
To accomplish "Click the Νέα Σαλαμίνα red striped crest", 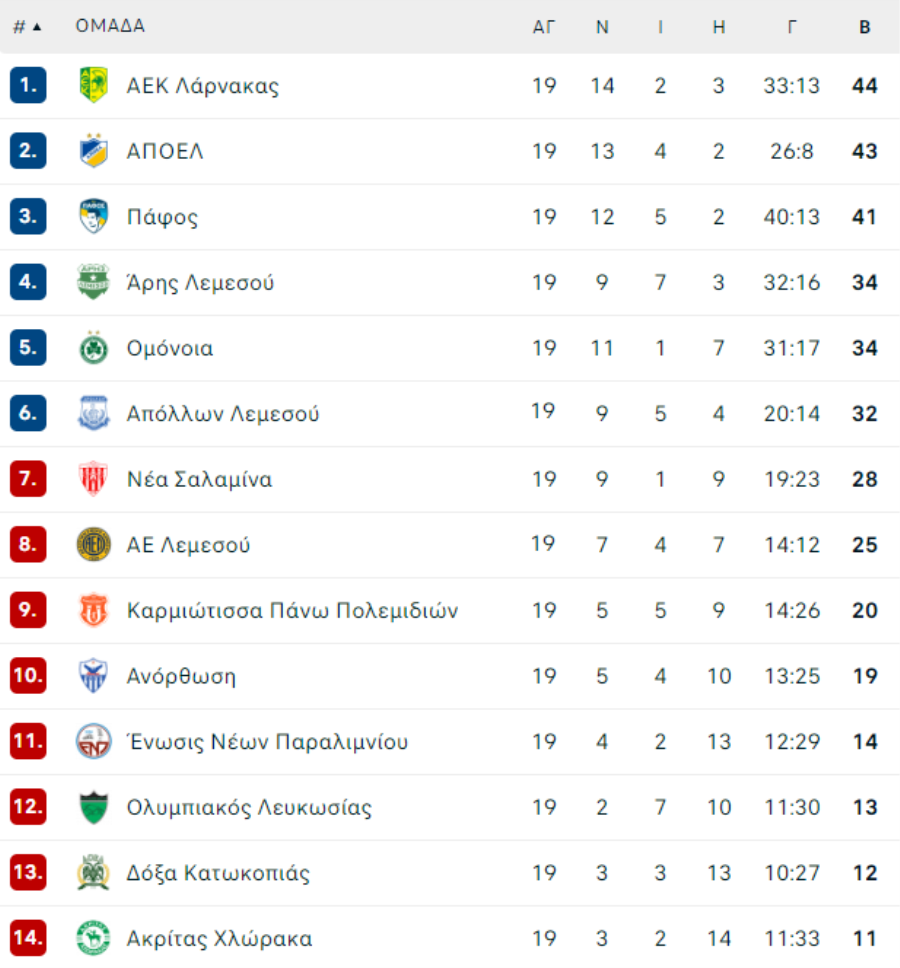I will click(94, 478).
